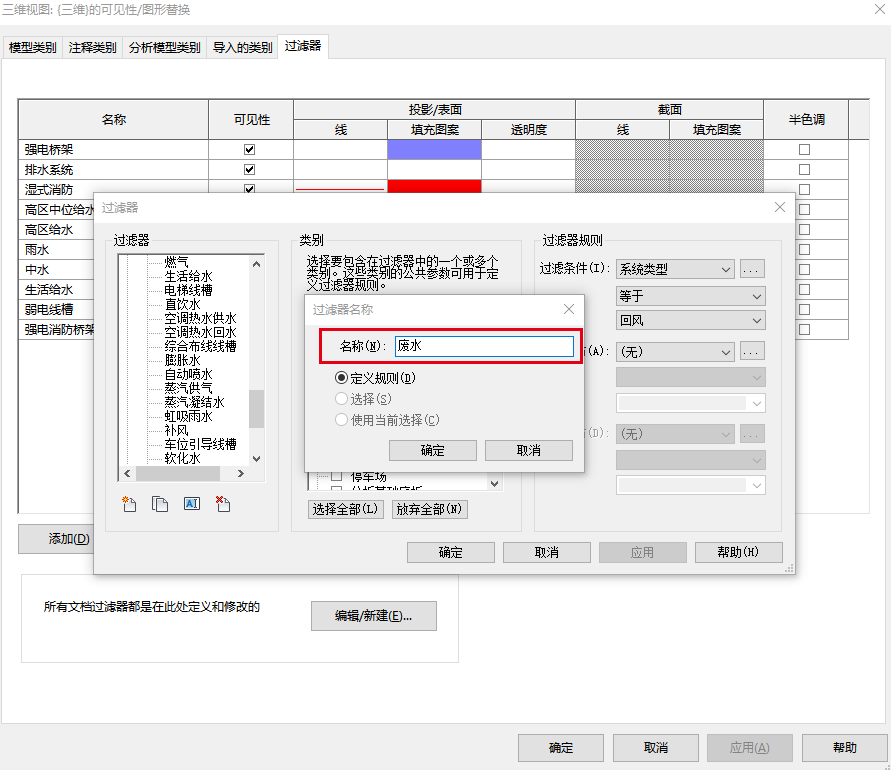This screenshot has height=770, width=891.
Task: Toggle visibility checkbox for 排水系统
Action: tap(249, 169)
